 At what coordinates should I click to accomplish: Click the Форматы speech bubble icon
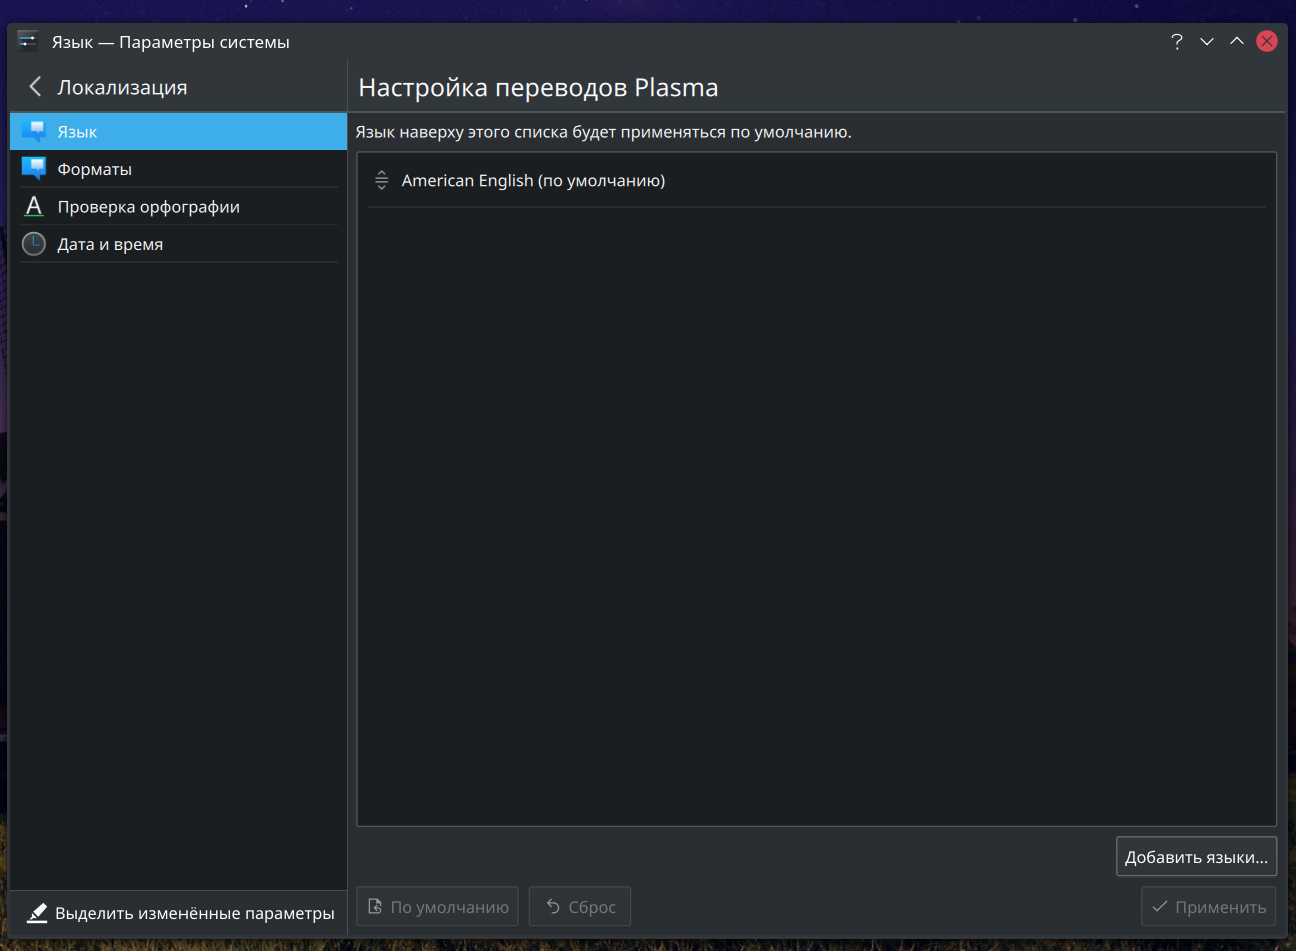pos(34,169)
